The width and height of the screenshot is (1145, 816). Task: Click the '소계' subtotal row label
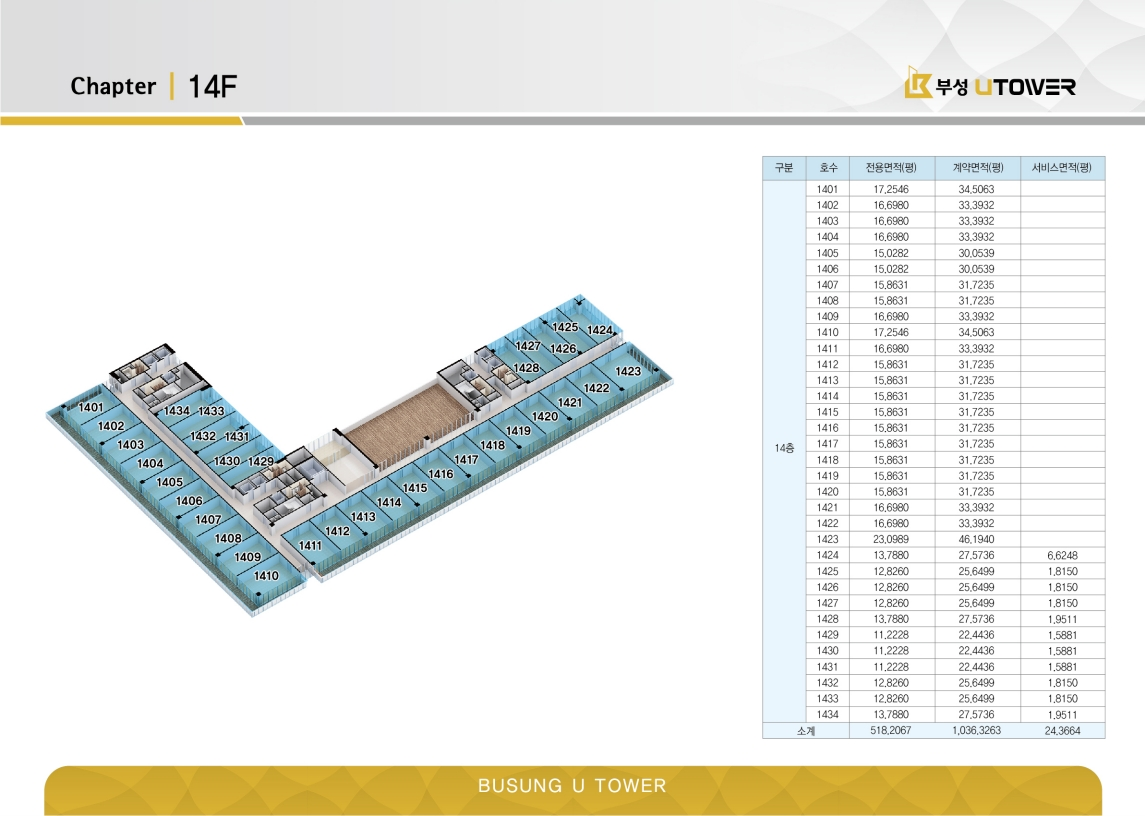[806, 731]
